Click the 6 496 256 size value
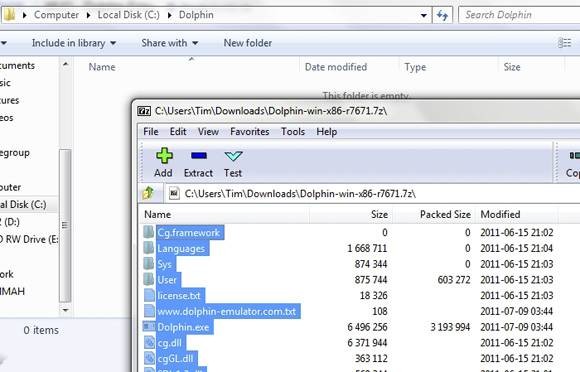The width and height of the screenshot is (580, 372). click(x=367, y=327)
